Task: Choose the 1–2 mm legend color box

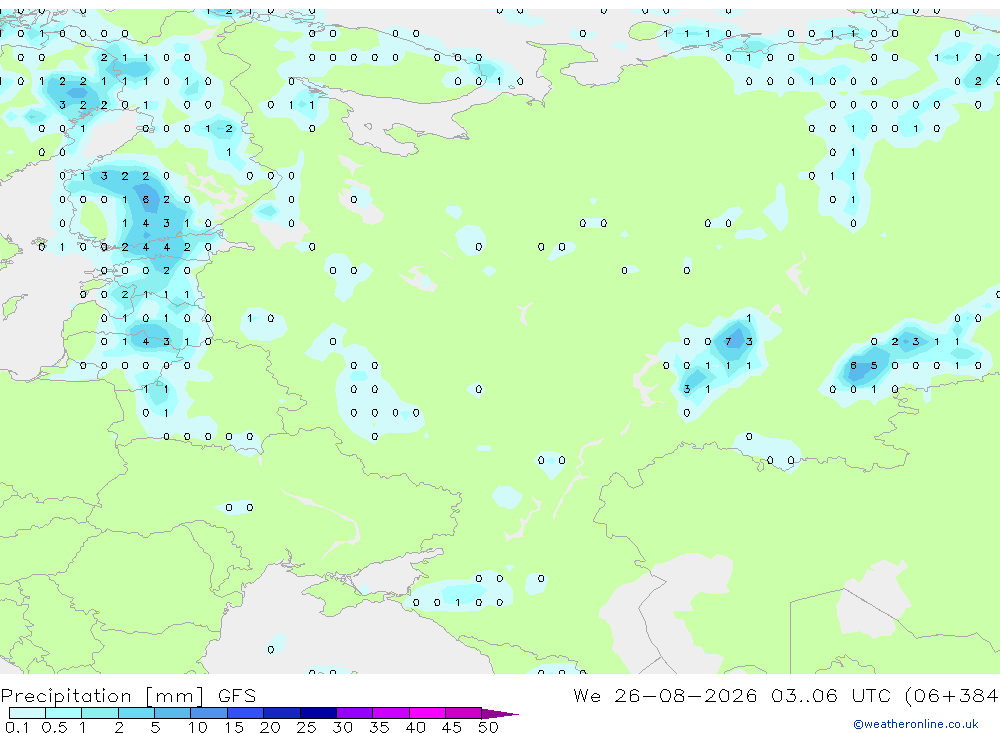Action: pos(100,713)
